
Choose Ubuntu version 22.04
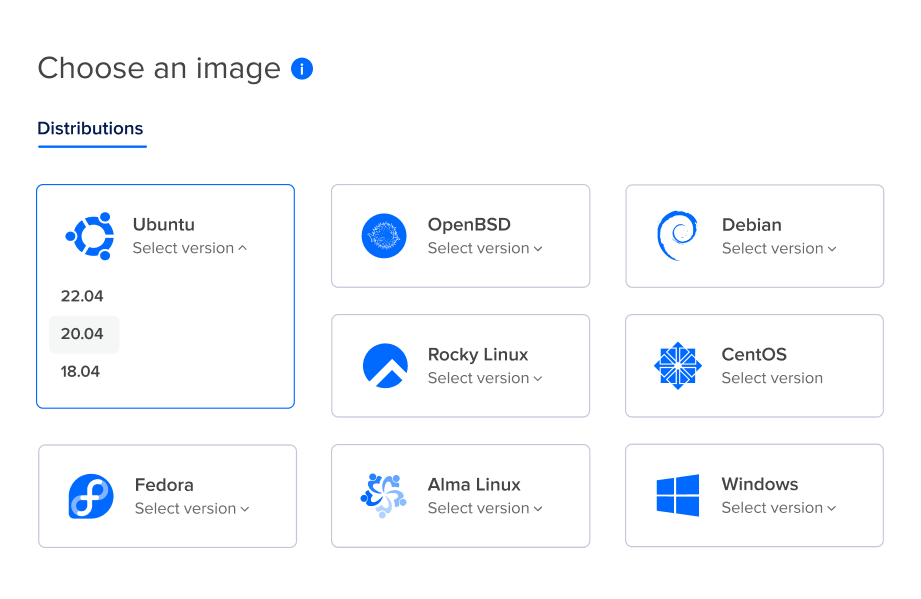point(82,296)
